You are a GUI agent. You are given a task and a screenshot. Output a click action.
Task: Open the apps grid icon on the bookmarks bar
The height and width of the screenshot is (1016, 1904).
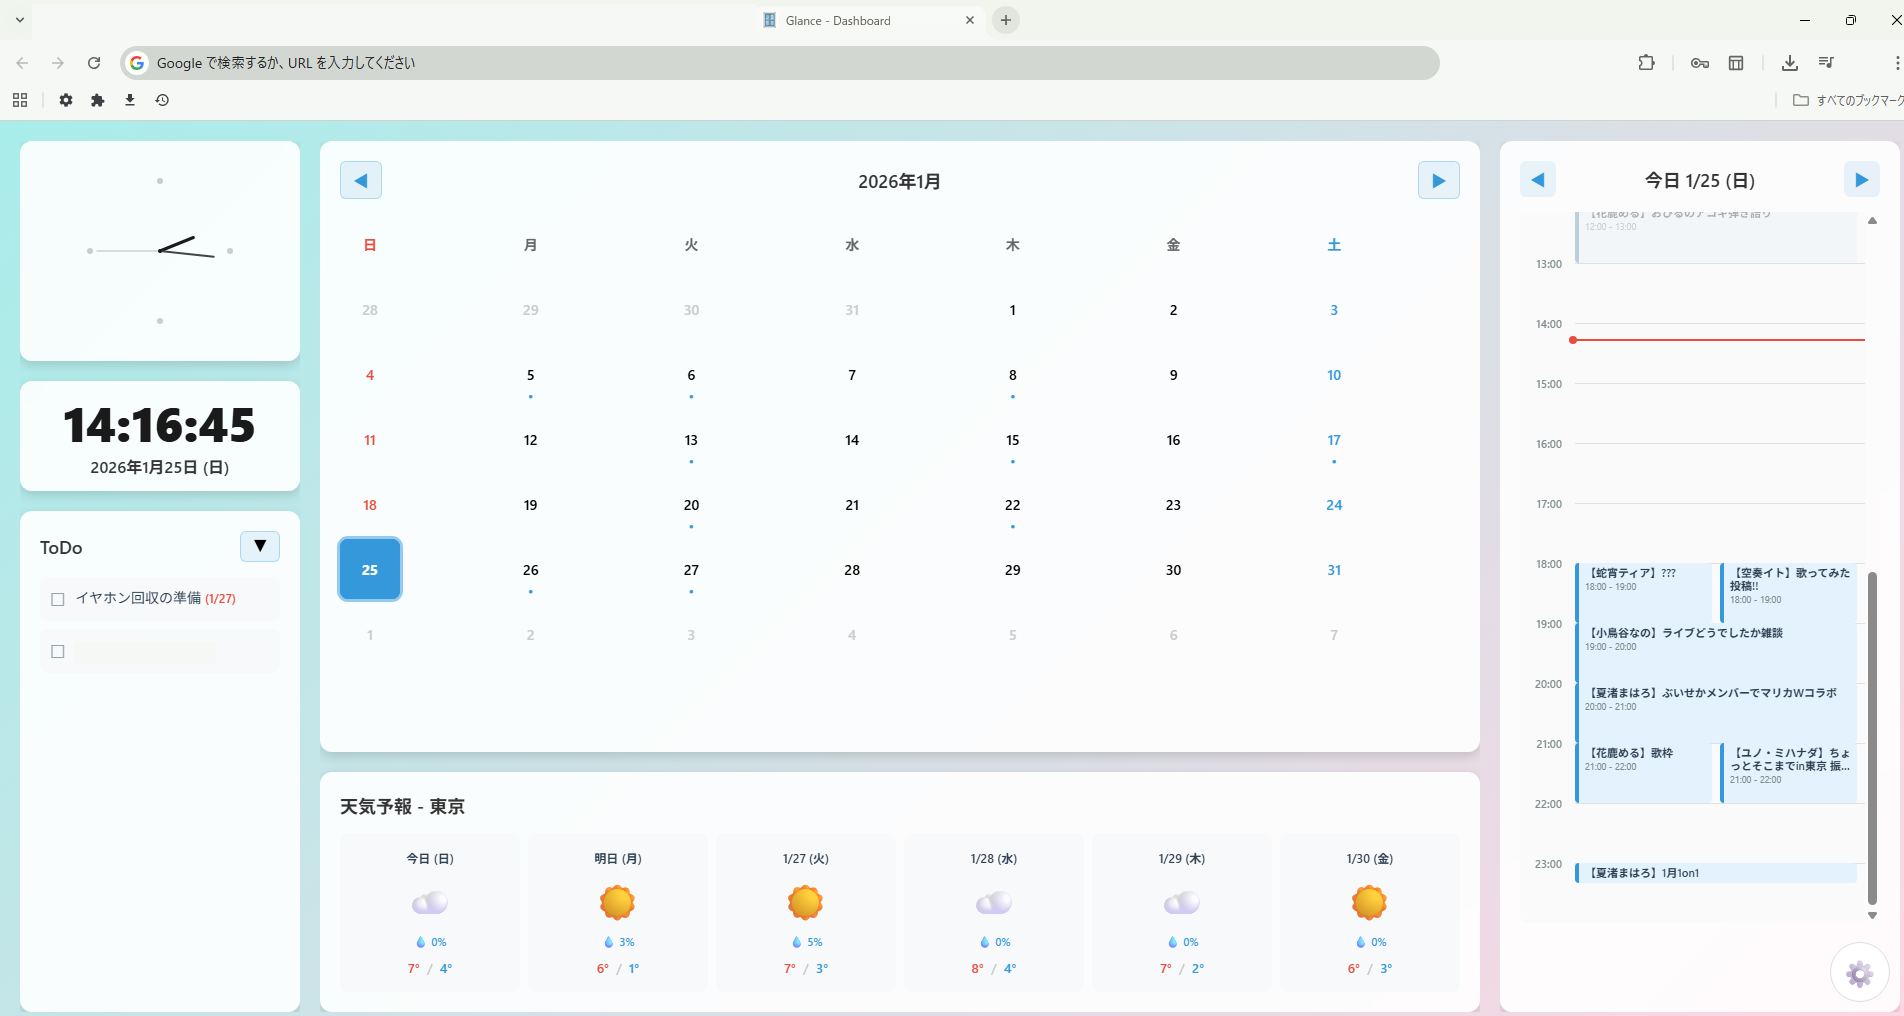[x=20, y=100]
